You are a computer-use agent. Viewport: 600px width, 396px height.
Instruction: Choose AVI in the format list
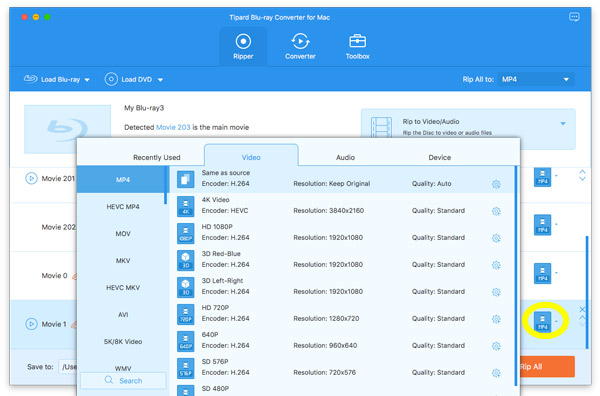pyautogui.click(x=123, y=315)
